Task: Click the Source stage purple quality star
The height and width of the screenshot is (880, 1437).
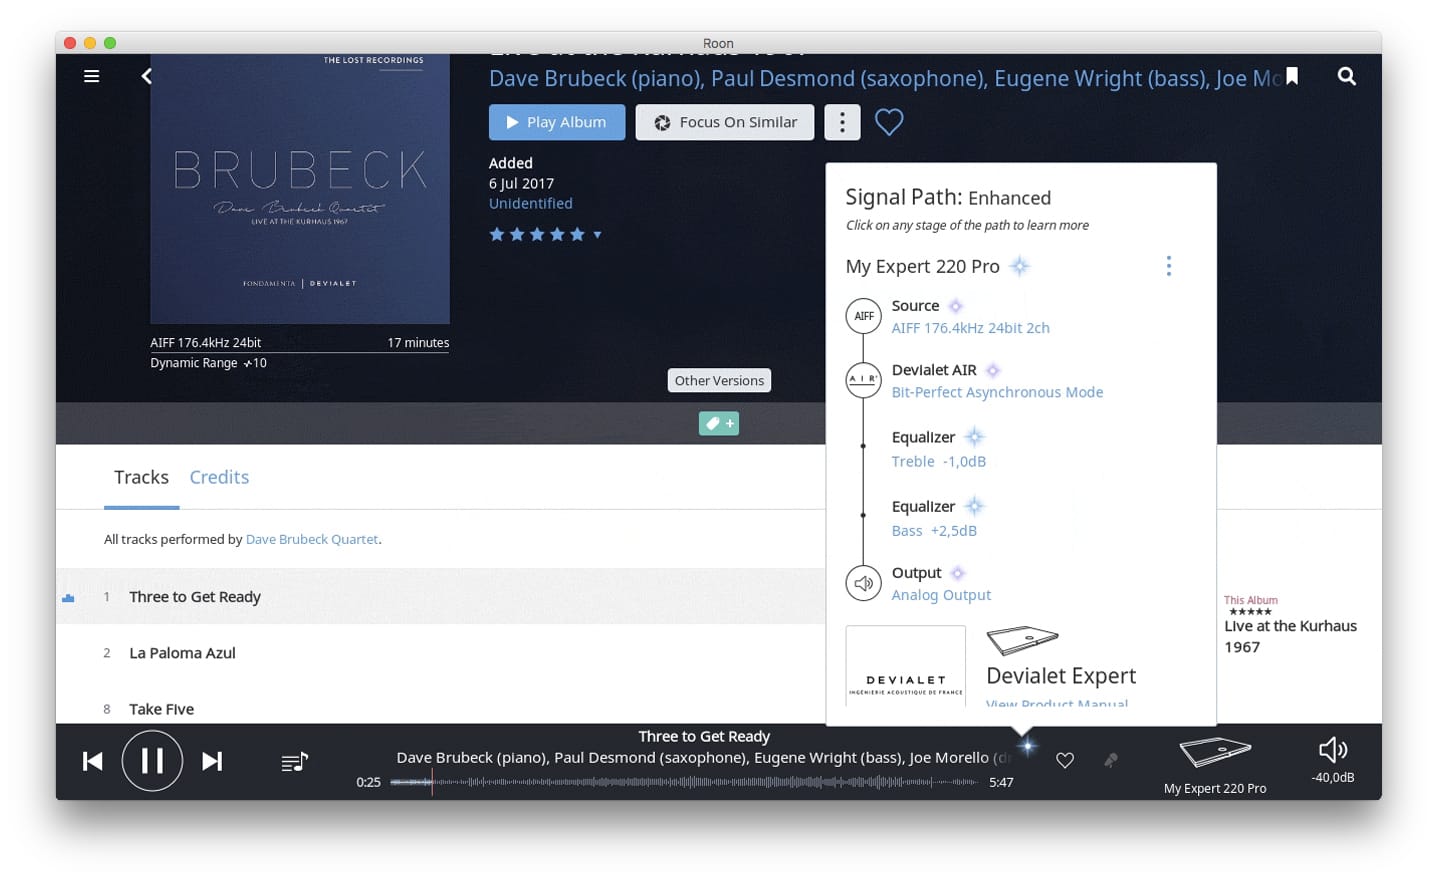Action: click(x=955, y=306)
